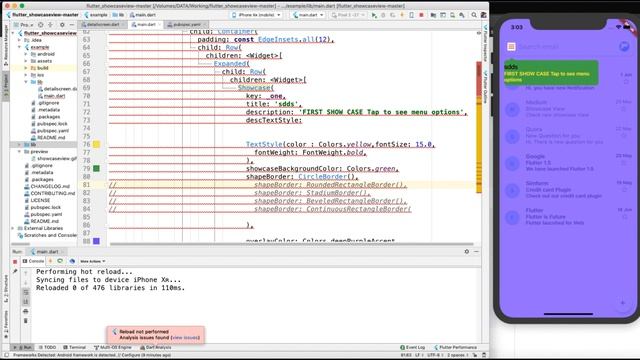The image size is (640, 360).
Task: Expand the build folder
Action: click(x=25, y=68)
